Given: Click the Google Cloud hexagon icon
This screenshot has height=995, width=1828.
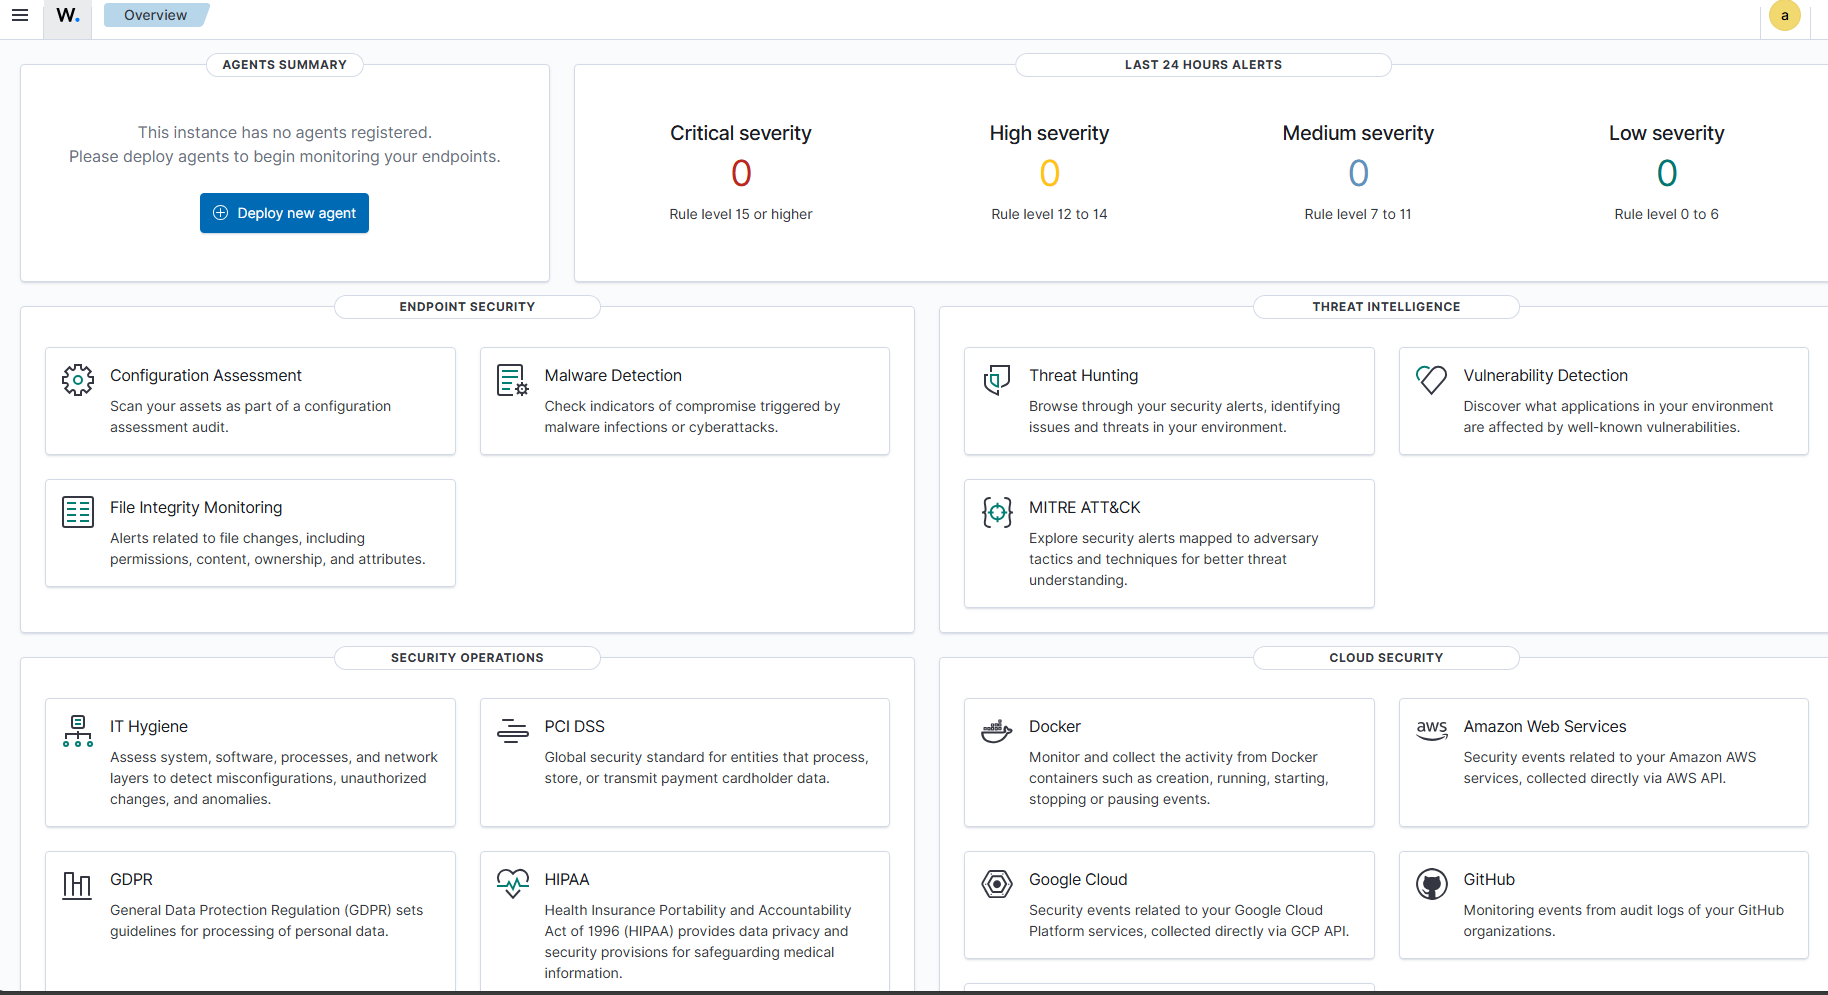Looking at the screenshot, I should tap(997, 884).
